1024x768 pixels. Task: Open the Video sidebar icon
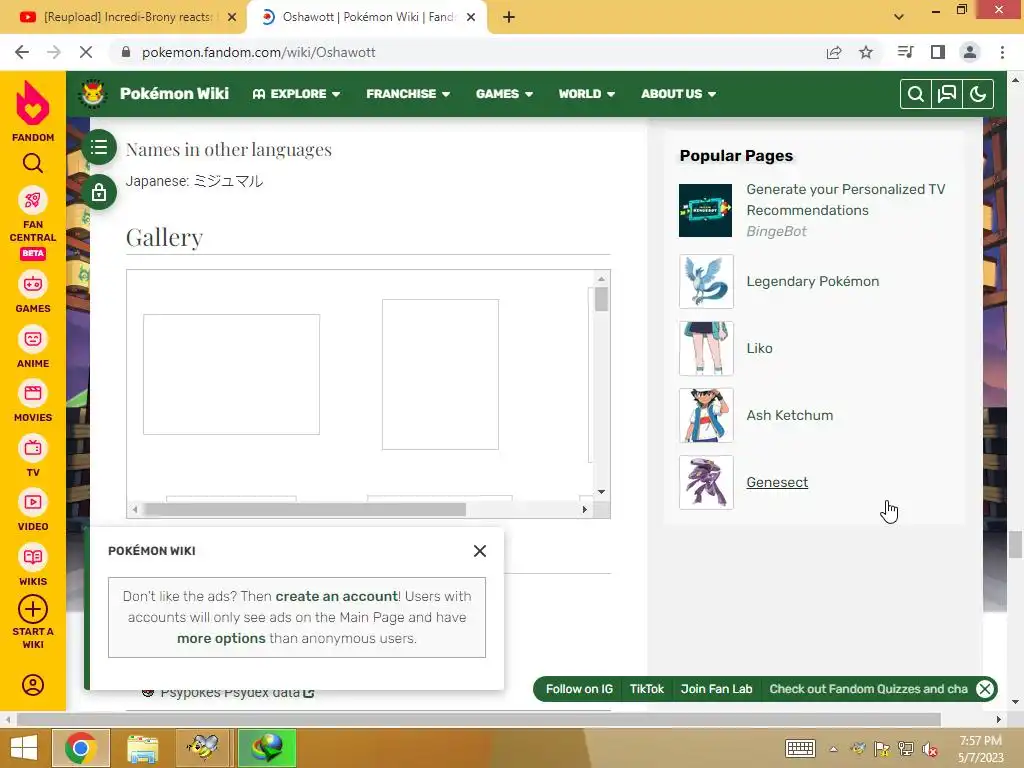pos(33,502)
